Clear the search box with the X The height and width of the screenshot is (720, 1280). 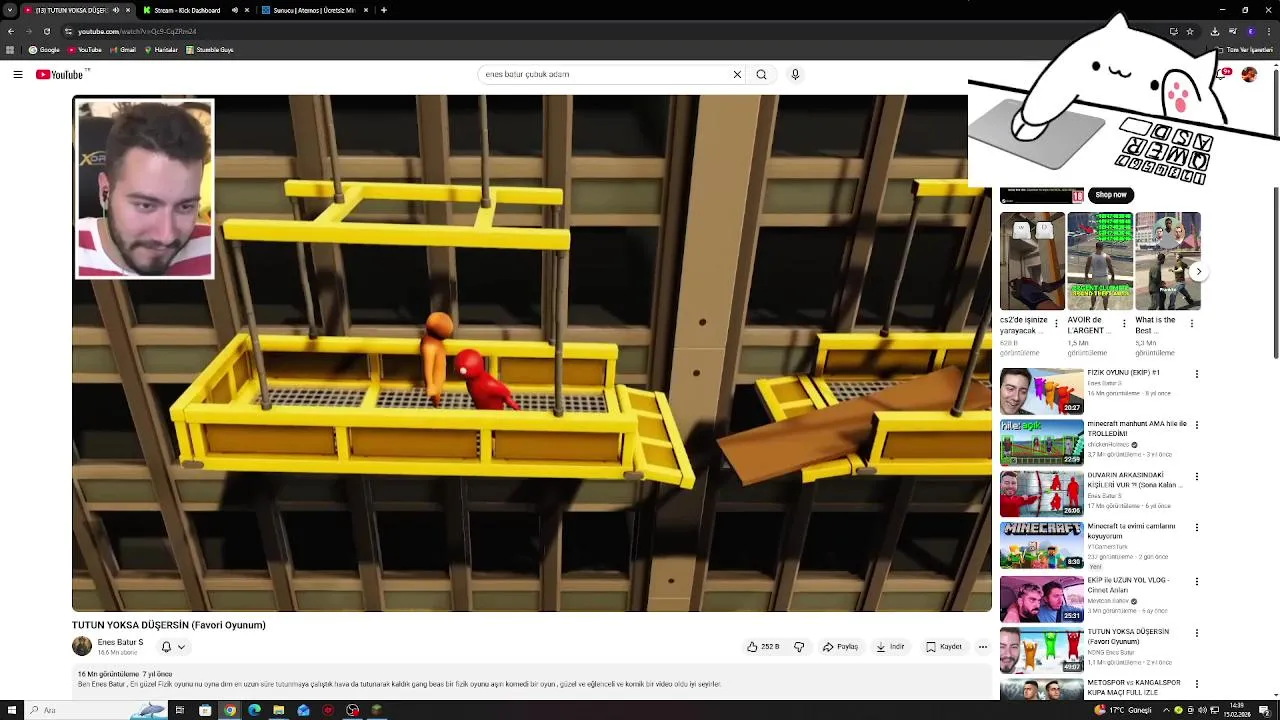737,74
